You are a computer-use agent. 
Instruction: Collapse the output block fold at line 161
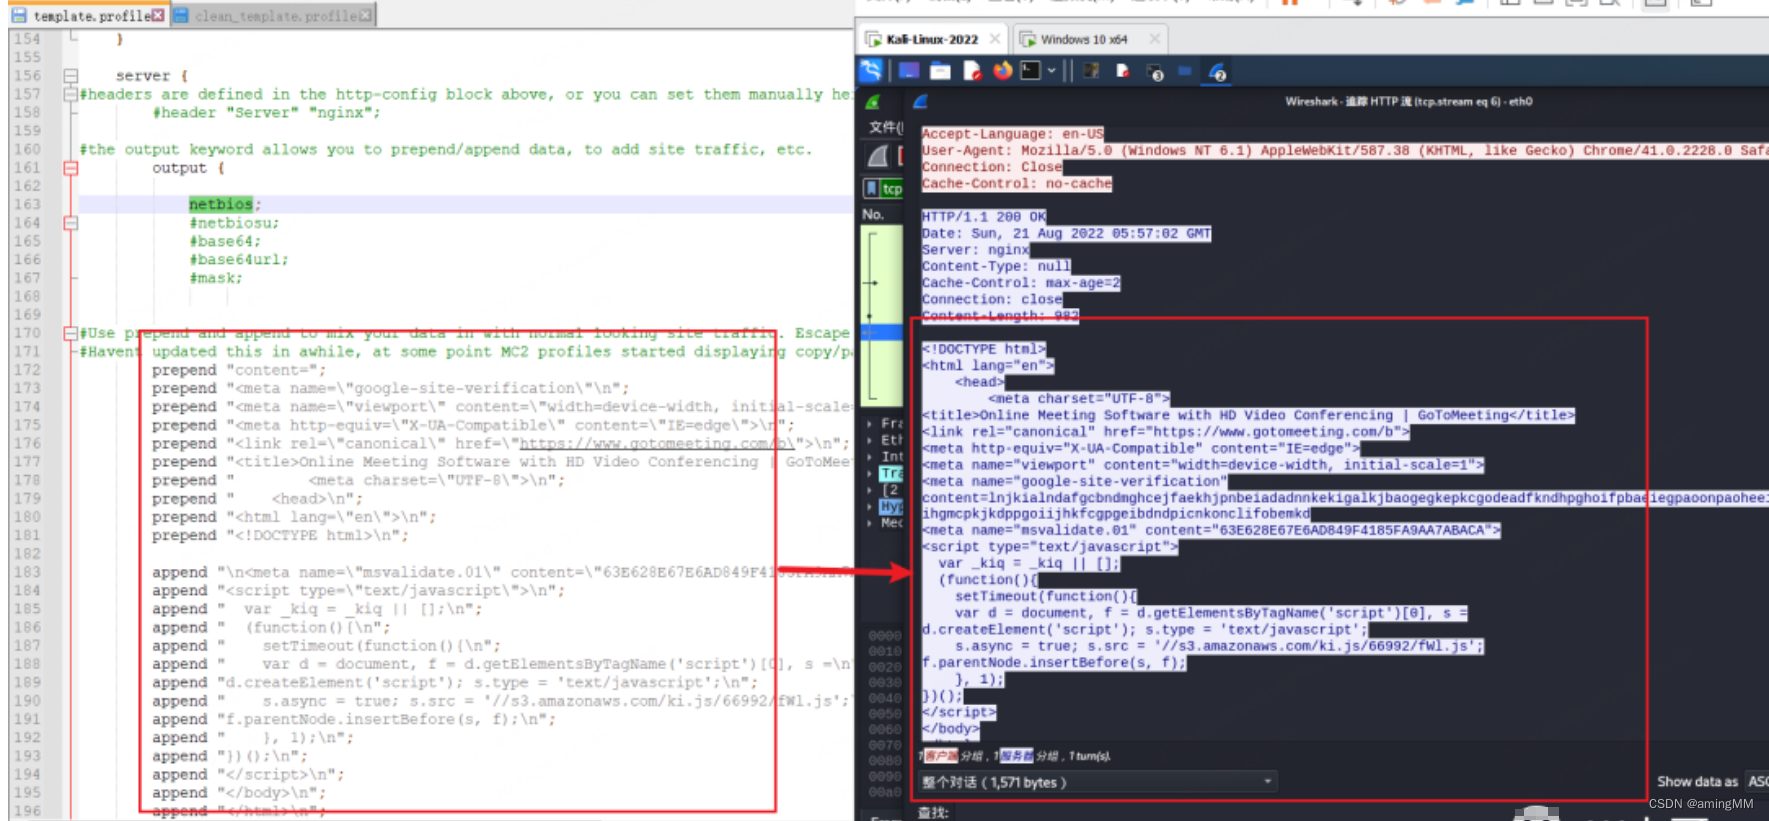pyautogui.click(x=71, y=168)
